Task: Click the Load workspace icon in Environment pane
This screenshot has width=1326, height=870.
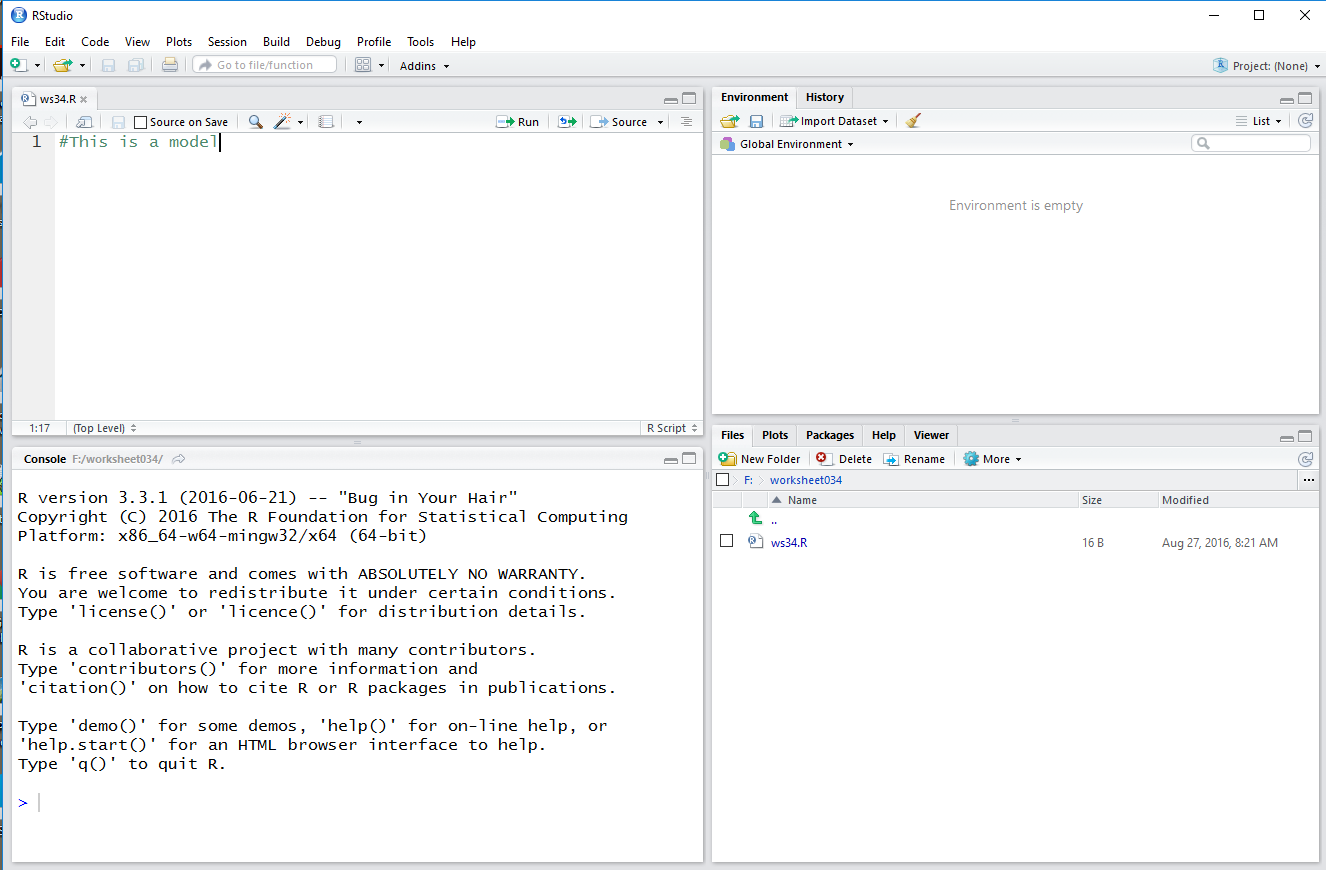Action: [730, 121]
